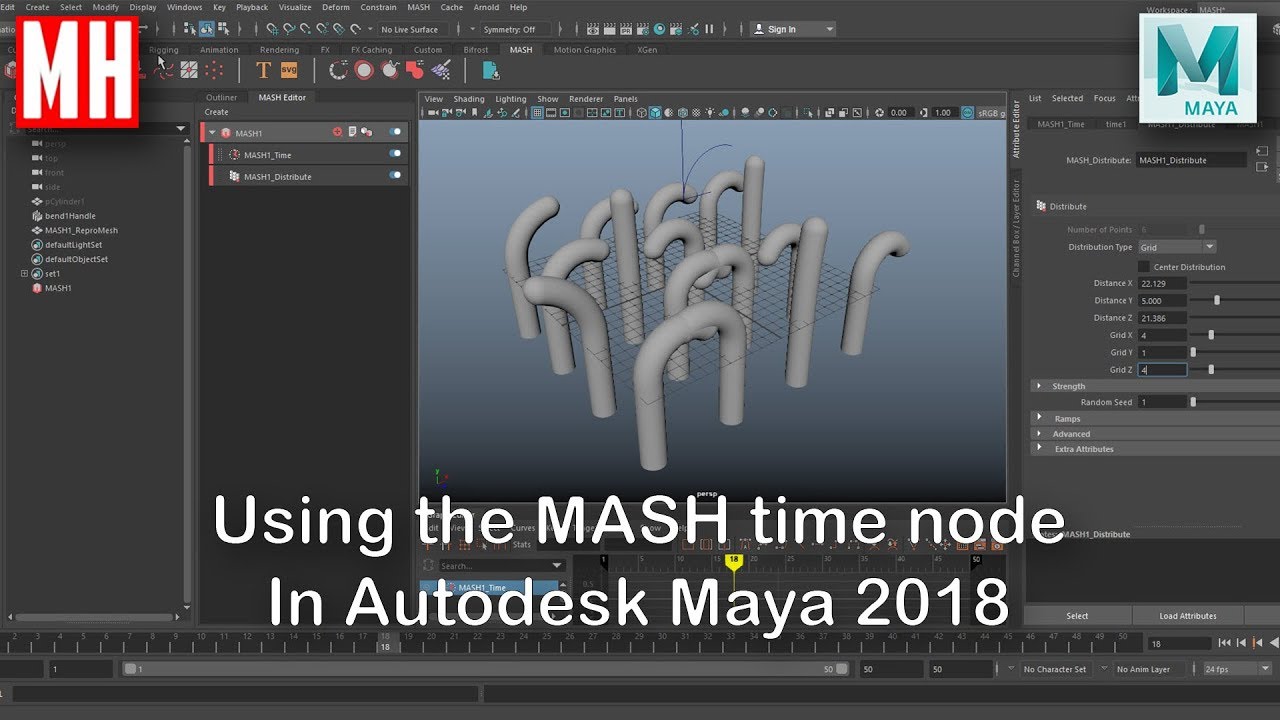Click the light bulb icon in viewport toolbar
This screenshot has height=720, width=1280.
[711, 113]
